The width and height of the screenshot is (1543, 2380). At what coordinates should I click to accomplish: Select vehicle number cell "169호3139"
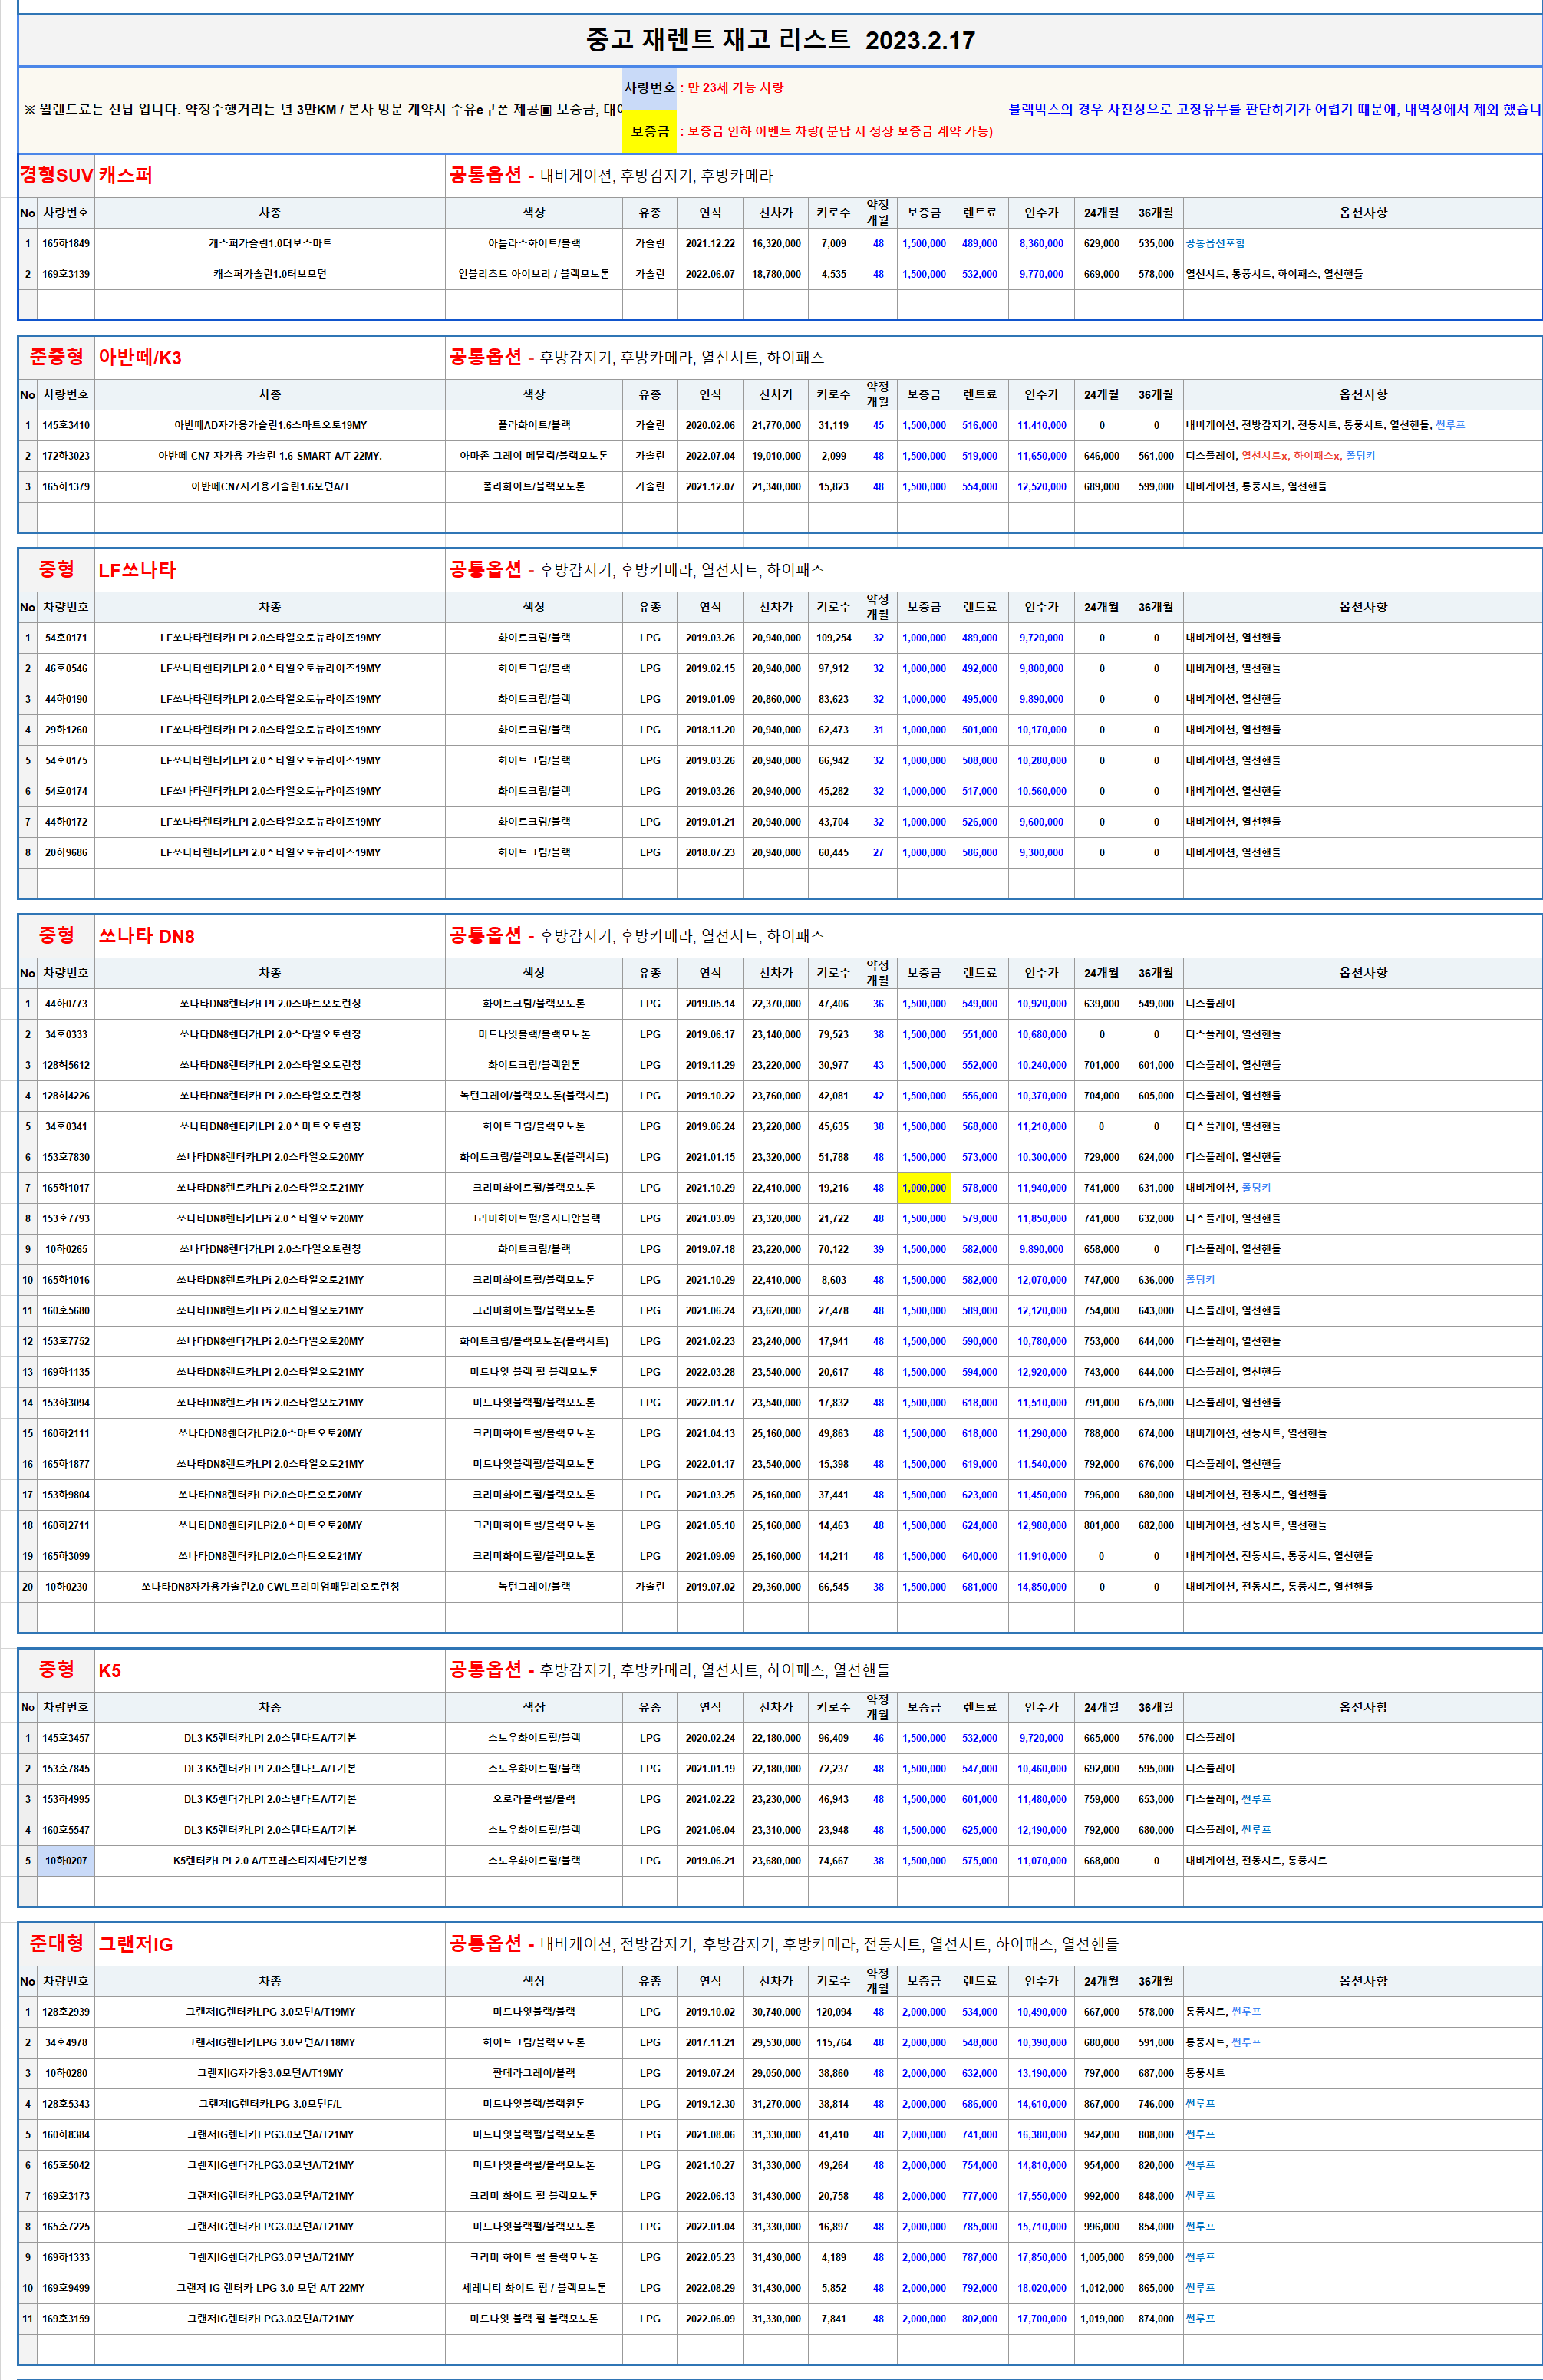(x=66, y=274)
